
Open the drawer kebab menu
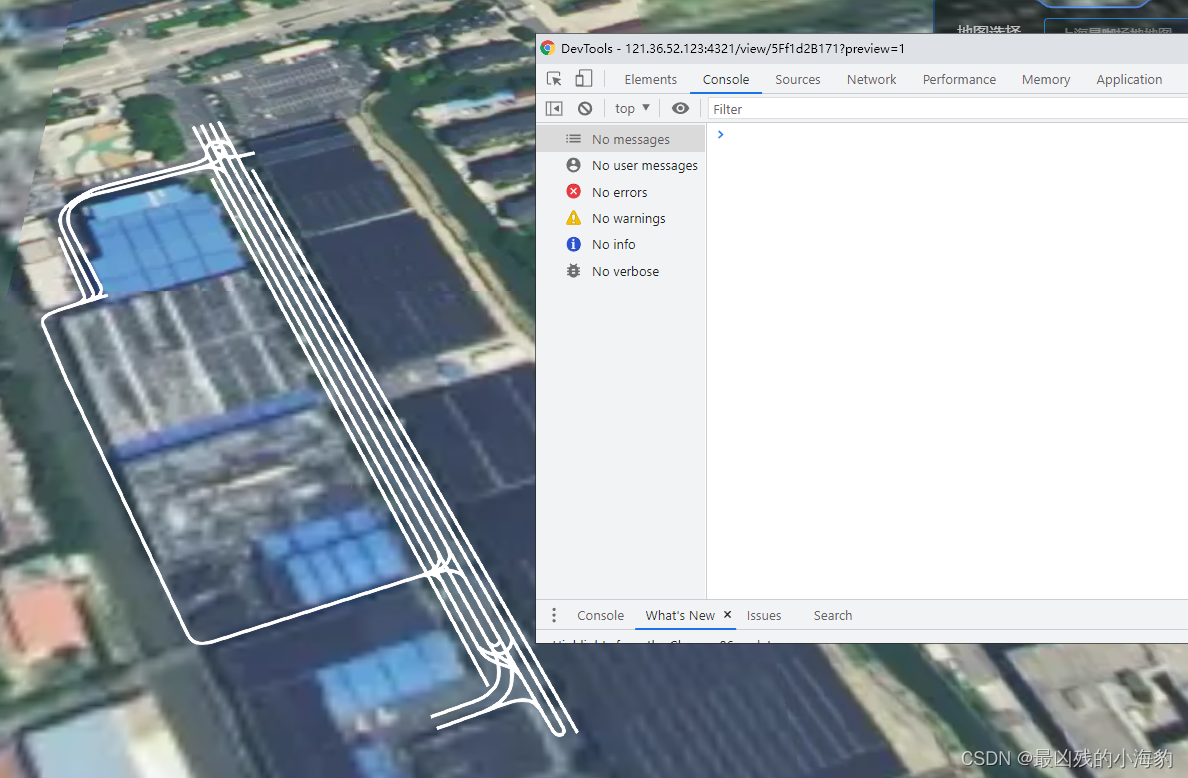(x=554, y=615)
